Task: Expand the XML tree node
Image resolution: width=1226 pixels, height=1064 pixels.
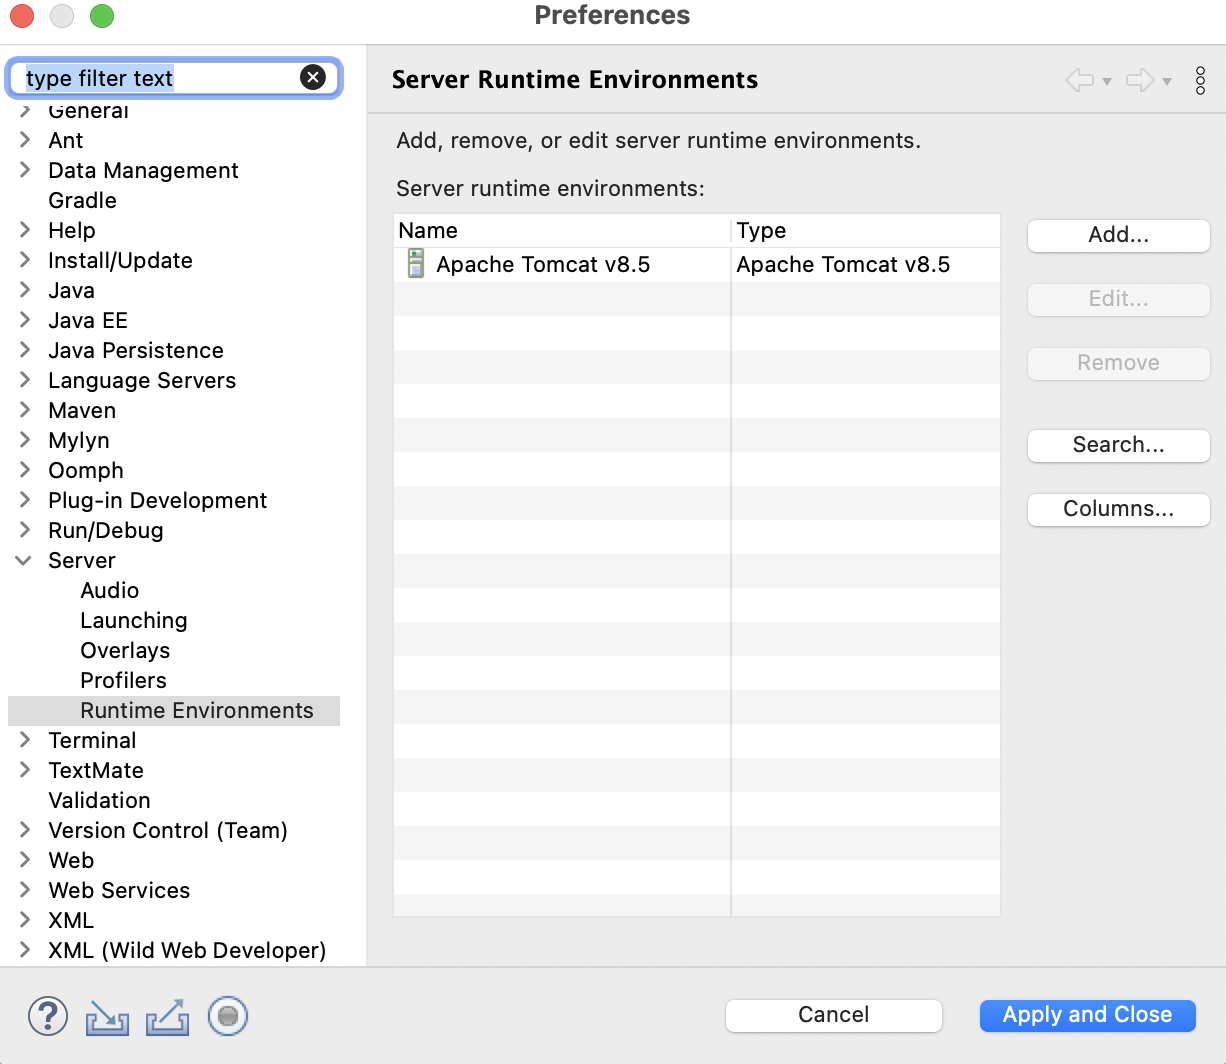Action: click(x=25, y=920)
